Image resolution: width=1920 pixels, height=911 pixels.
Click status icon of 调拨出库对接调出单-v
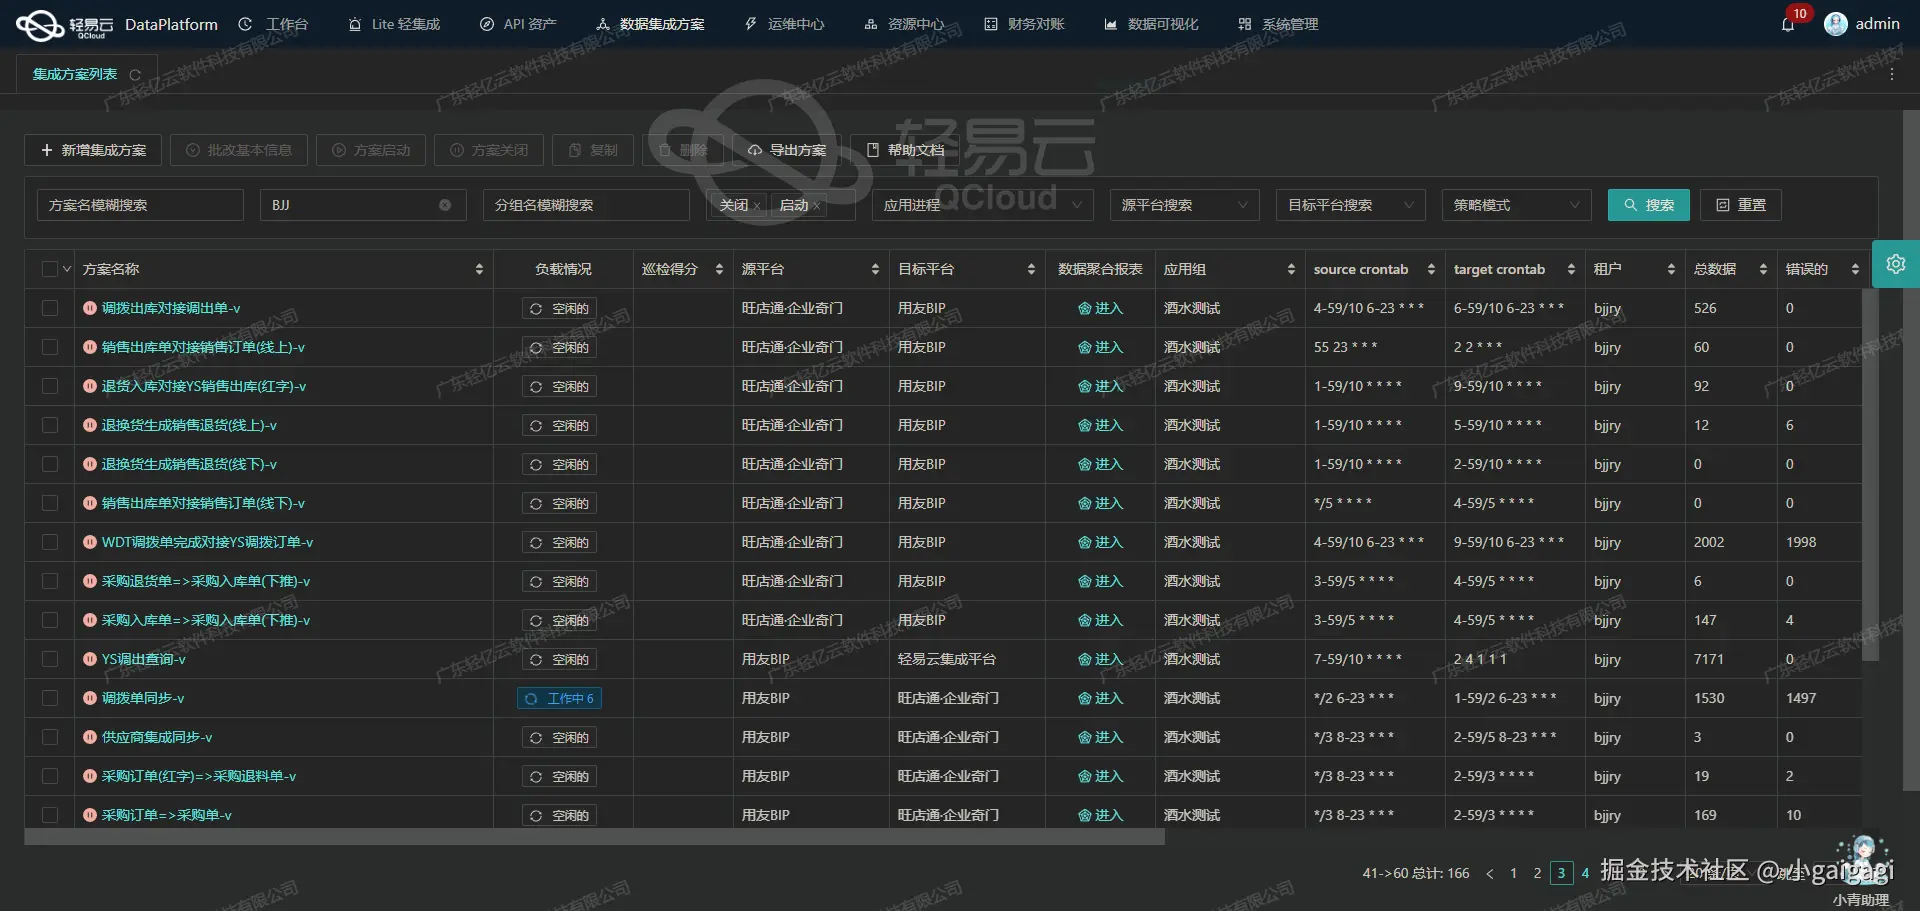90,308
